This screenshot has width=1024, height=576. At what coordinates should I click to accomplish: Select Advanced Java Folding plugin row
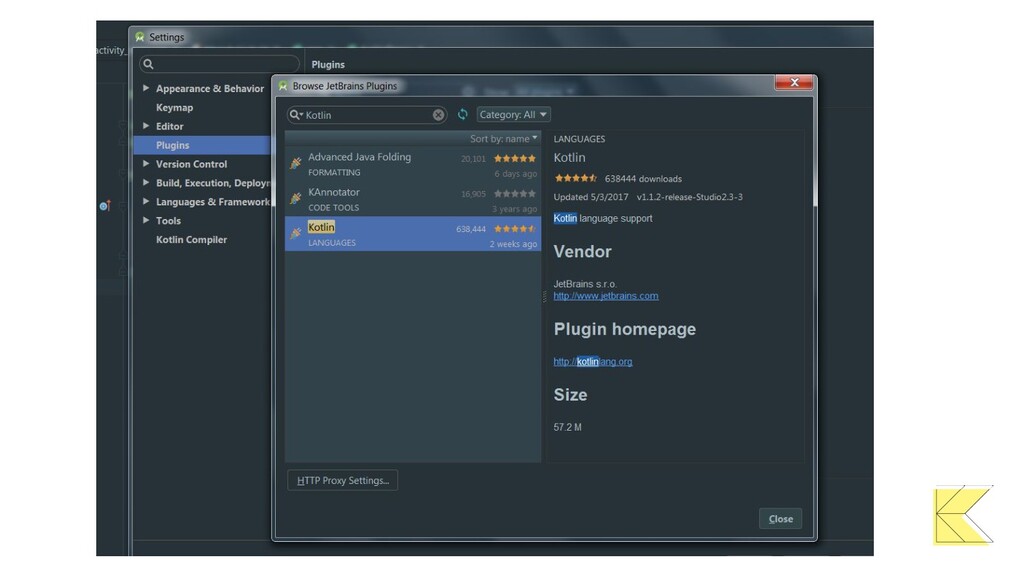point(413,164)
